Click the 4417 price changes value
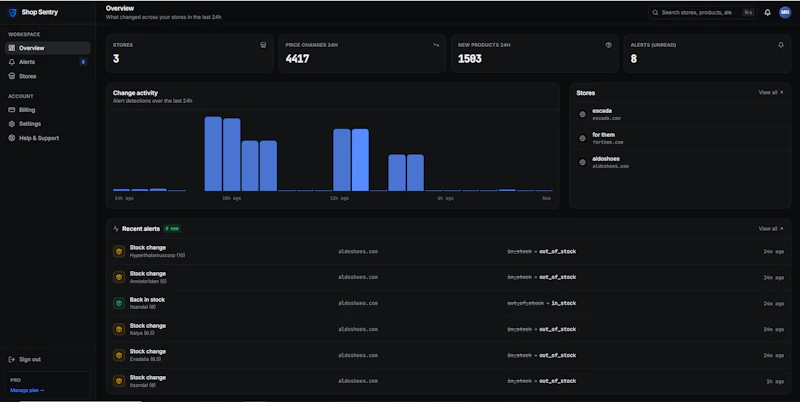Viewport: 800px width, 402px height. [x=297, y=59]
